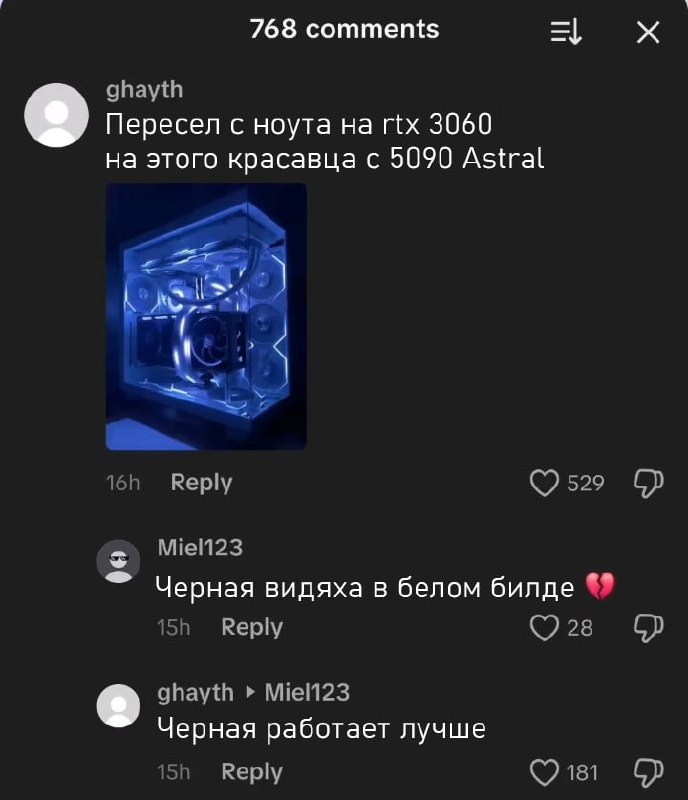Like ghayth's comment with 529 likes
Image resolution: width=688 pixels, height=800 pixels.
tap(544, 483)
